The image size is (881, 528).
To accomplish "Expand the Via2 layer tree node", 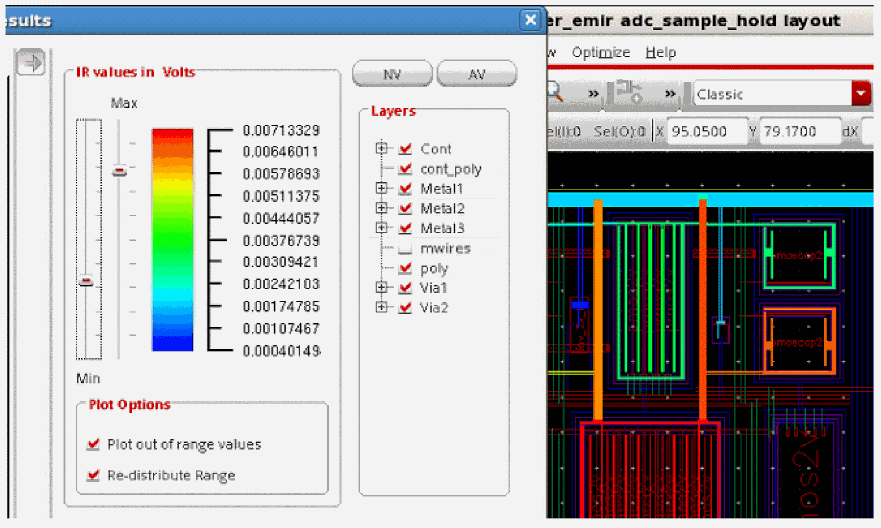I will click(381, 307).
